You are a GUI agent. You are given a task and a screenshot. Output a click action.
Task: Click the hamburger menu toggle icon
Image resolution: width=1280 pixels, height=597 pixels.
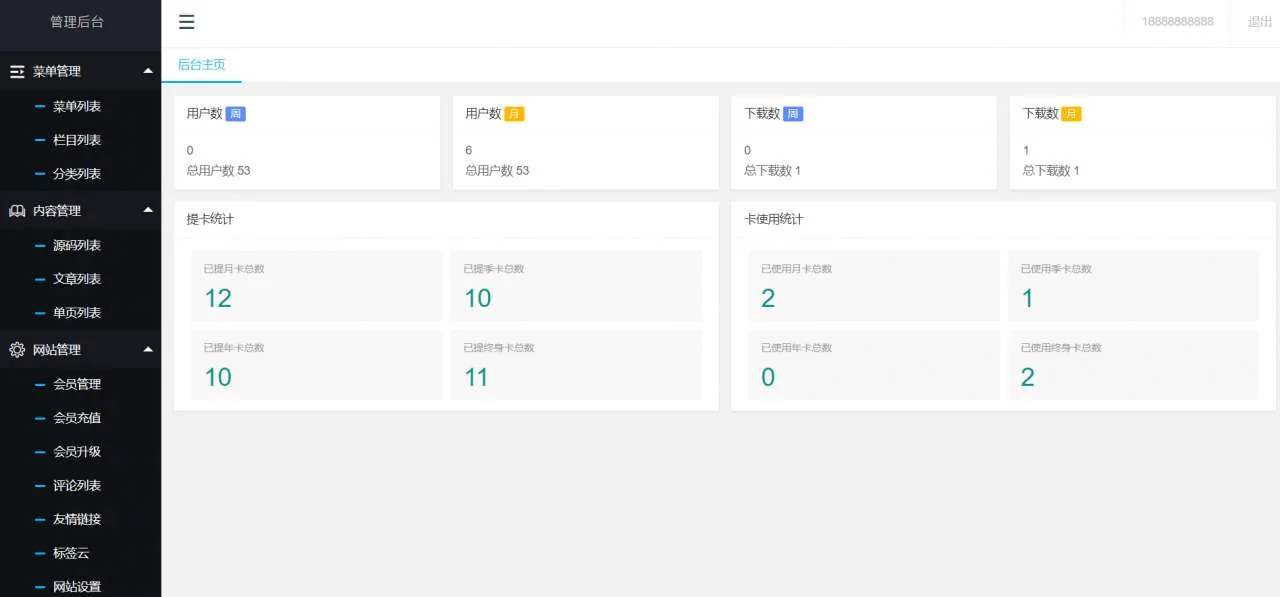point(187,22)
